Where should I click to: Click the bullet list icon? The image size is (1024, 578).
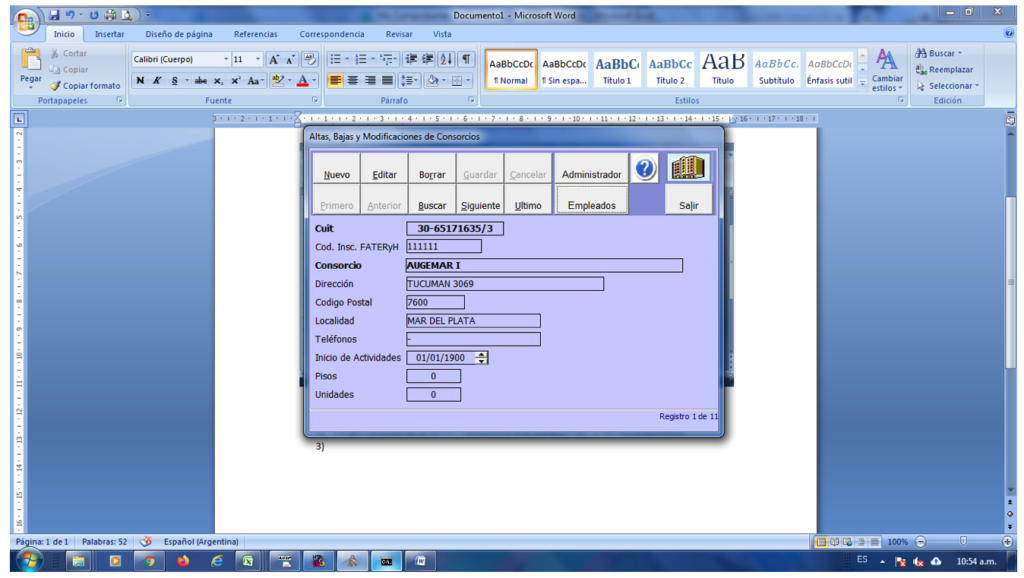point(336,59)
